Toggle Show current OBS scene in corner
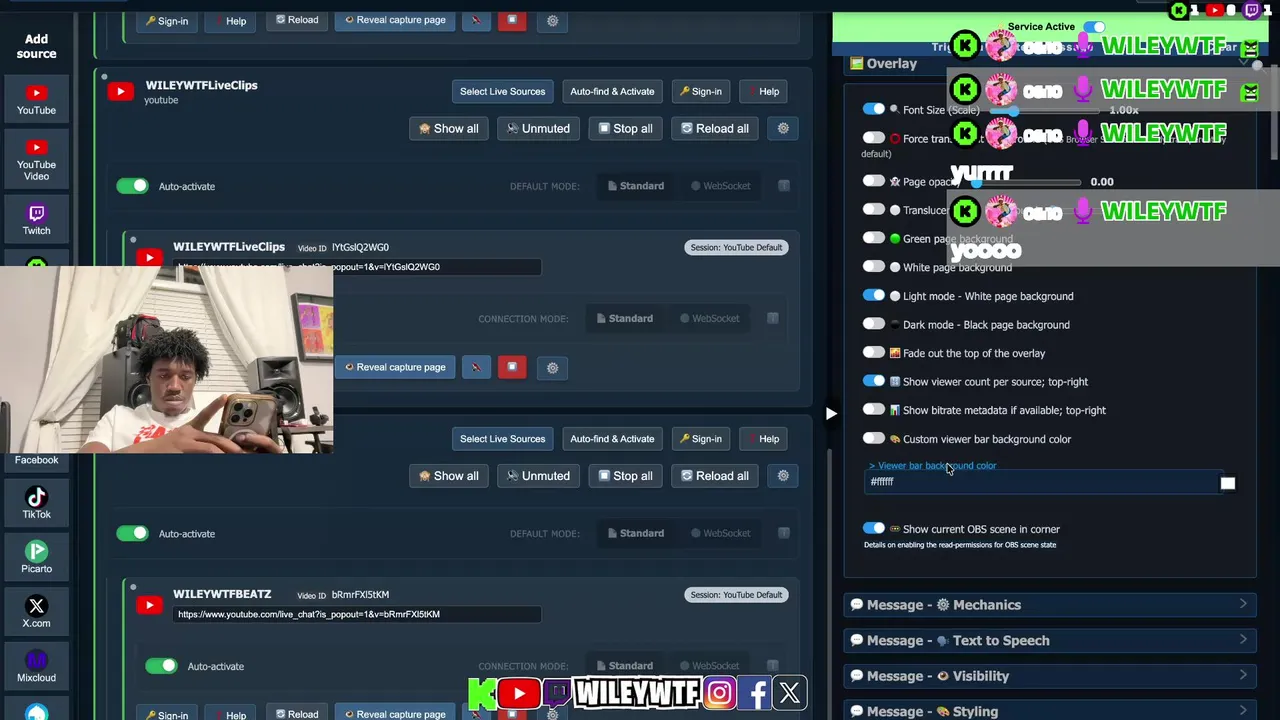This screenshot has width=1280, height=720. (x=874, y=528)
